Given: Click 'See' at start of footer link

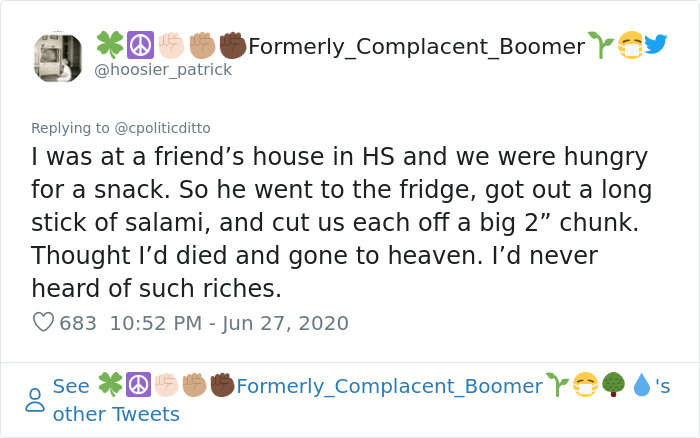Looking at the screenshot, I should click(x=71, y=386).
